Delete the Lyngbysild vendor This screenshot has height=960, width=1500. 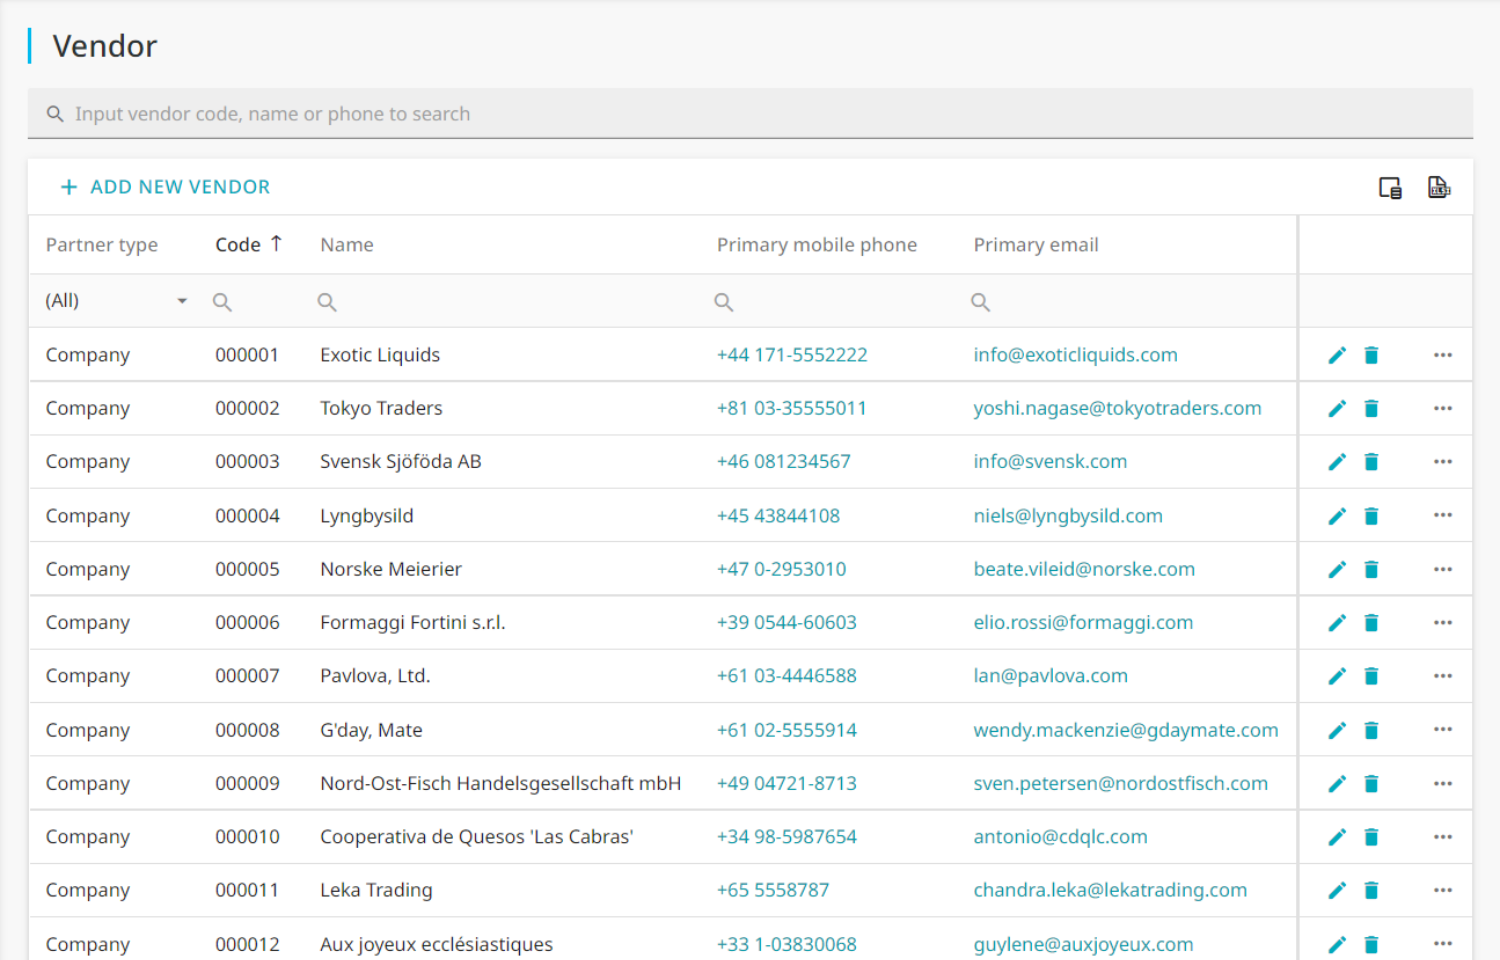click(x=1372, y=516)
